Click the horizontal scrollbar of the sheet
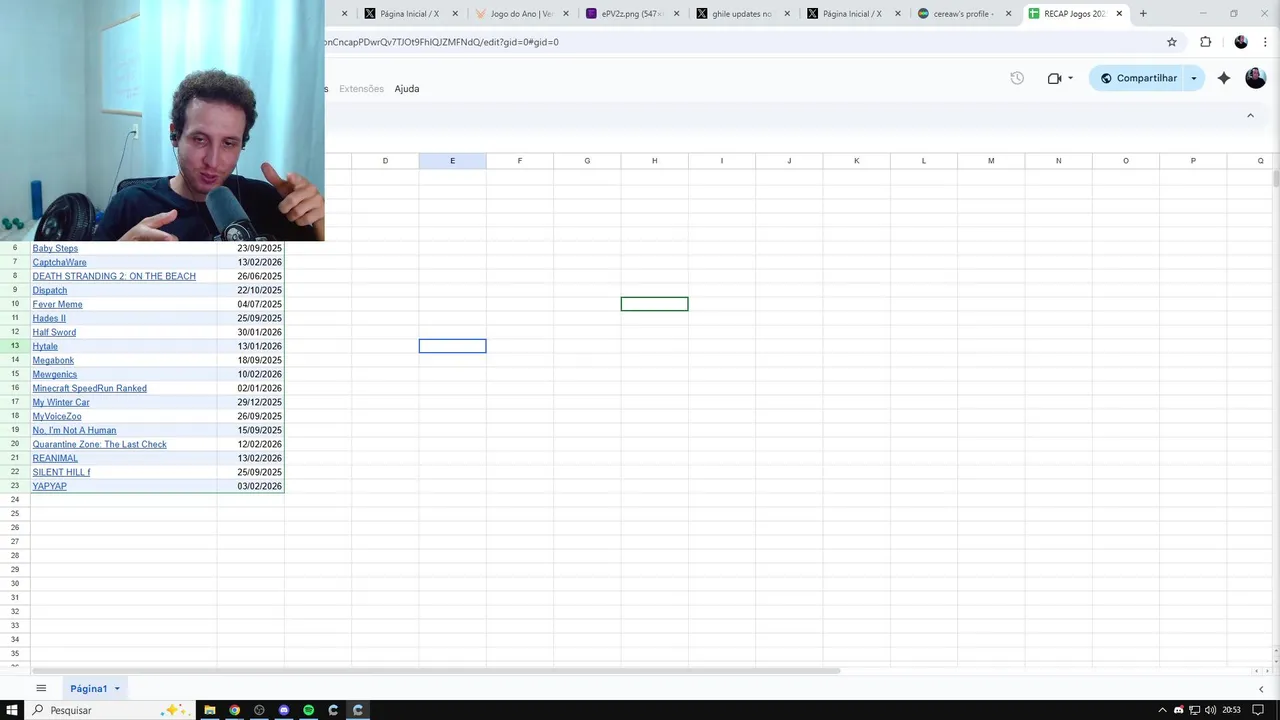 coord(435,671)
